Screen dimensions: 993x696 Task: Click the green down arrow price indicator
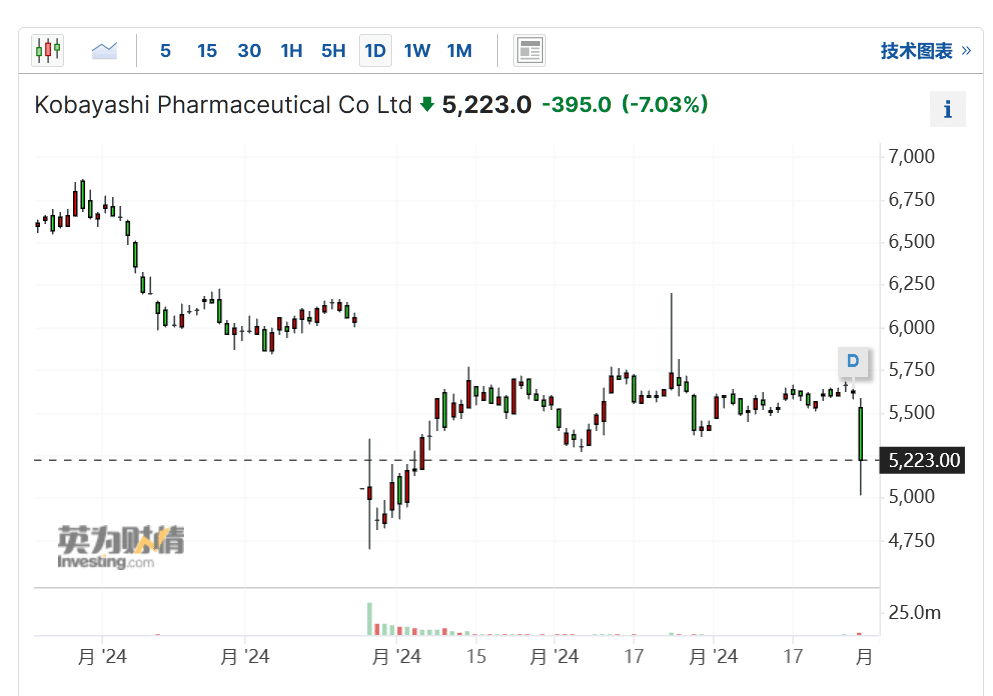[x=427, y=104]
